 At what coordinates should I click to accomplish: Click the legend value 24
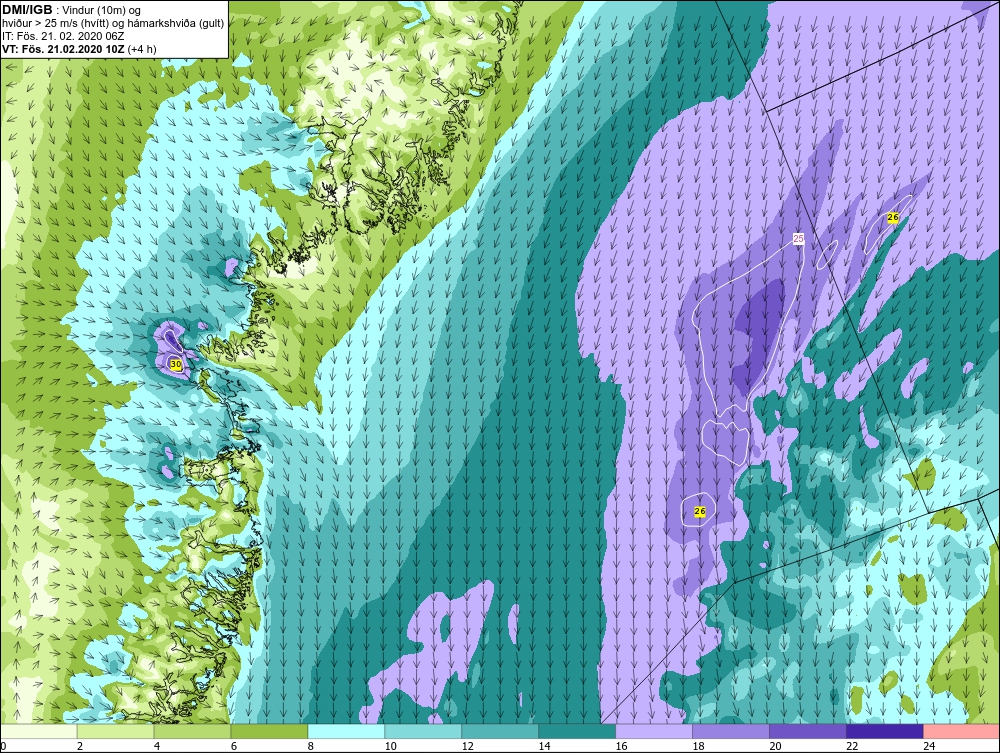point(929,746)
